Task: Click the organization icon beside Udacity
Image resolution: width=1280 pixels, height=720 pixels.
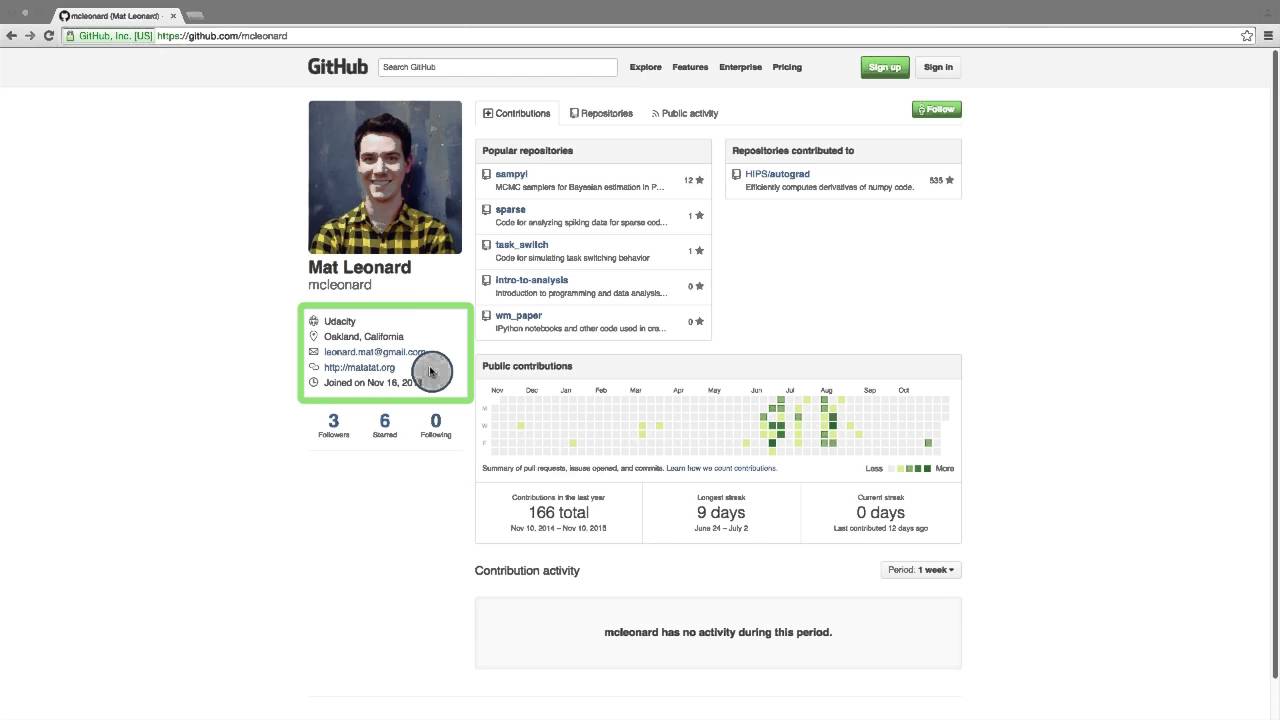Action: coord(314,321)
